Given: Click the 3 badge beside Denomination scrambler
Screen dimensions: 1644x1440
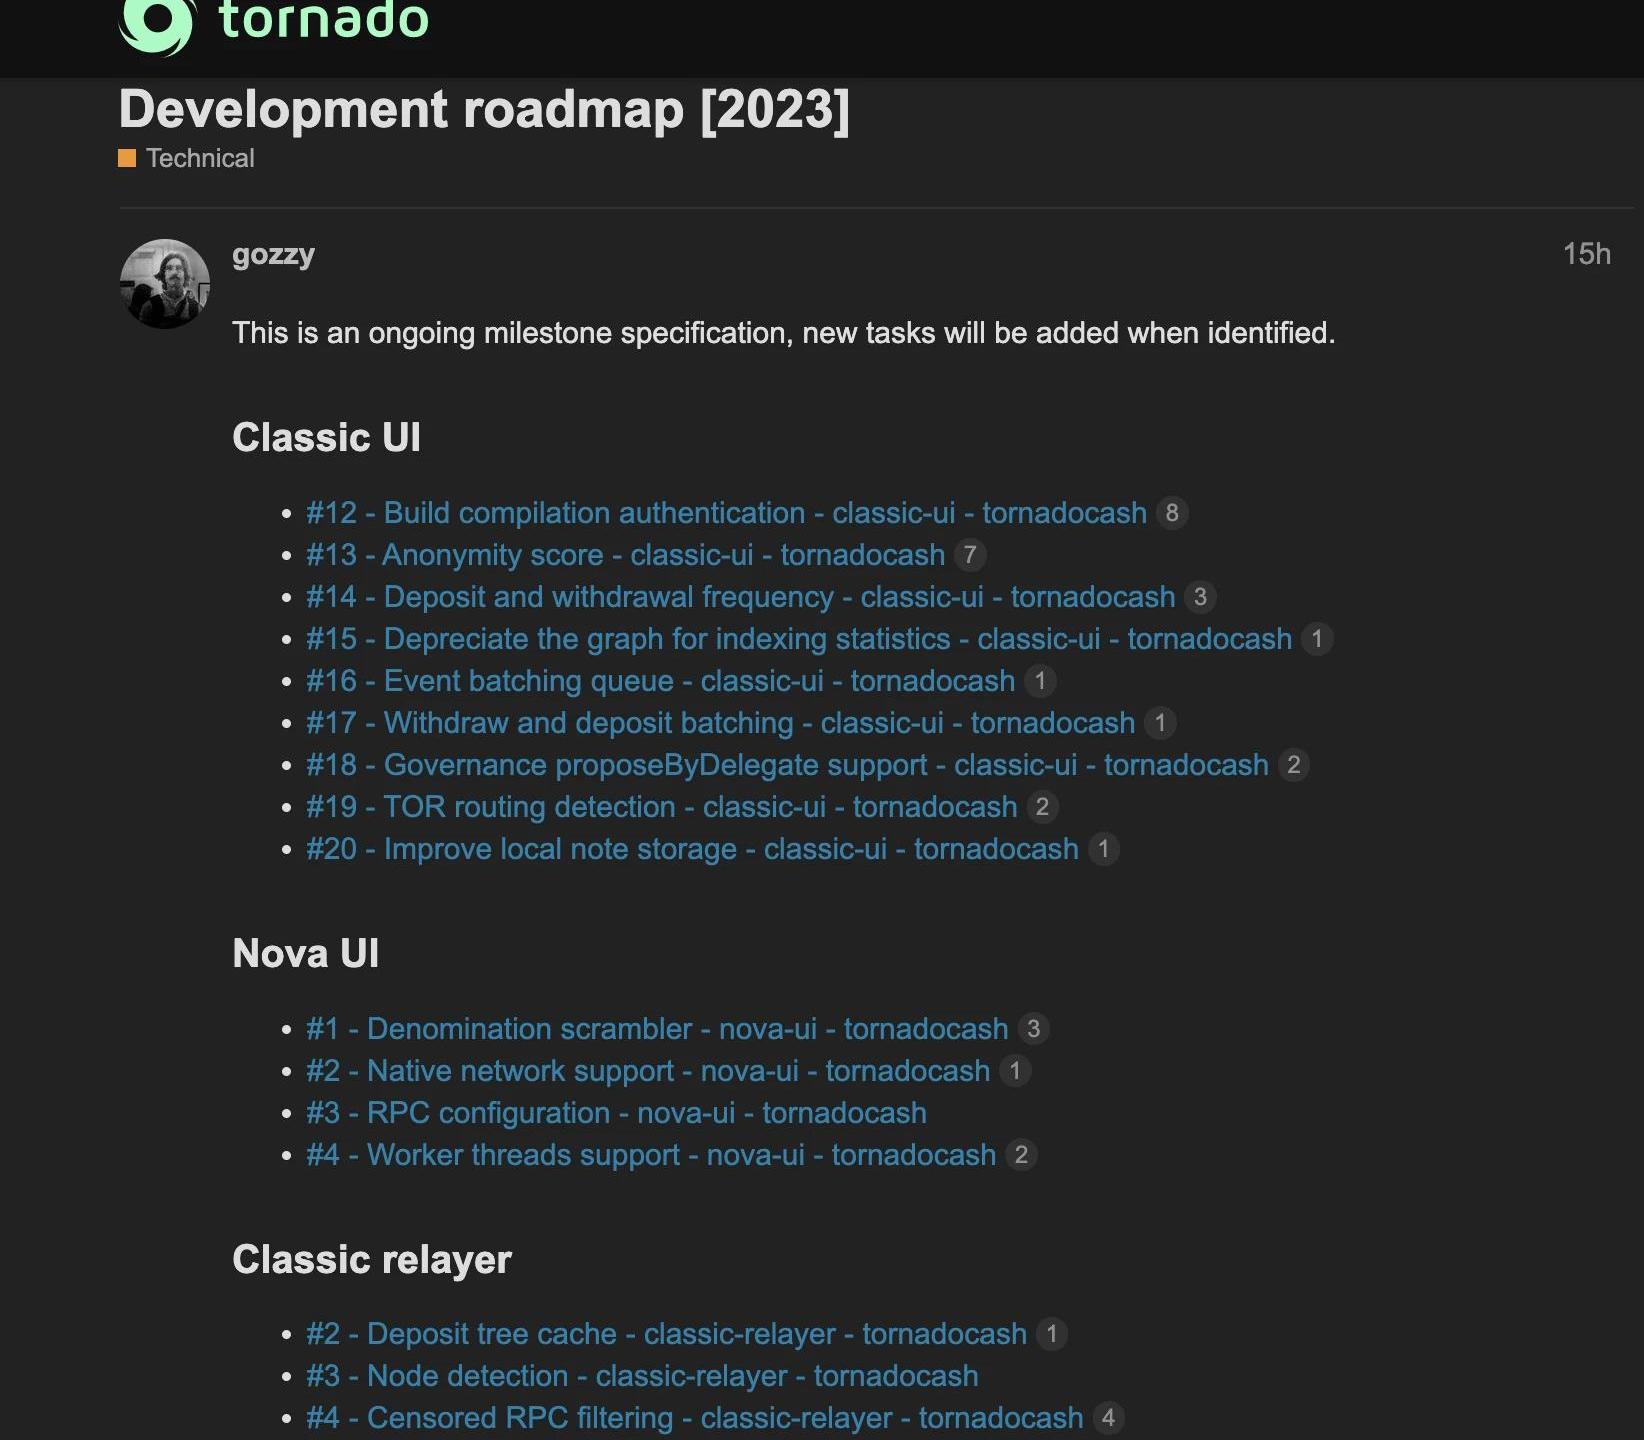Looking at the screenshot, I should [1033, 1029].
